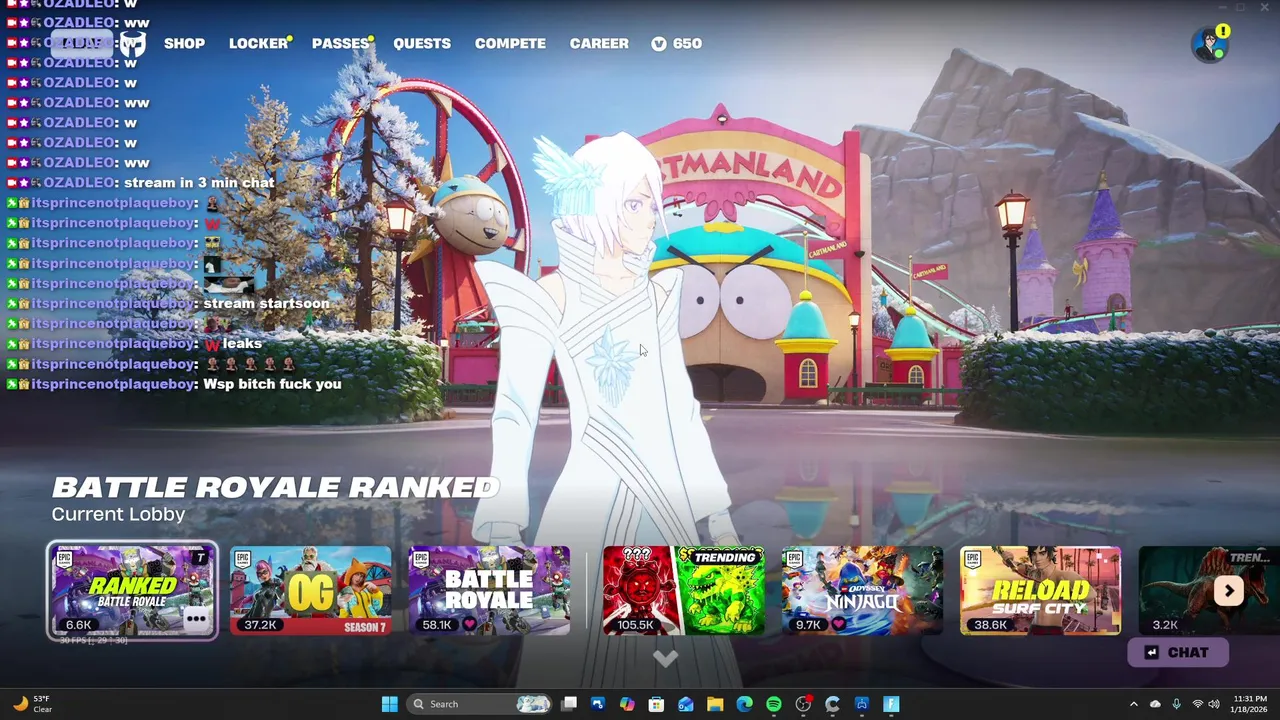
Task: Expand more content with the down chevron
Action: (666, 658)
